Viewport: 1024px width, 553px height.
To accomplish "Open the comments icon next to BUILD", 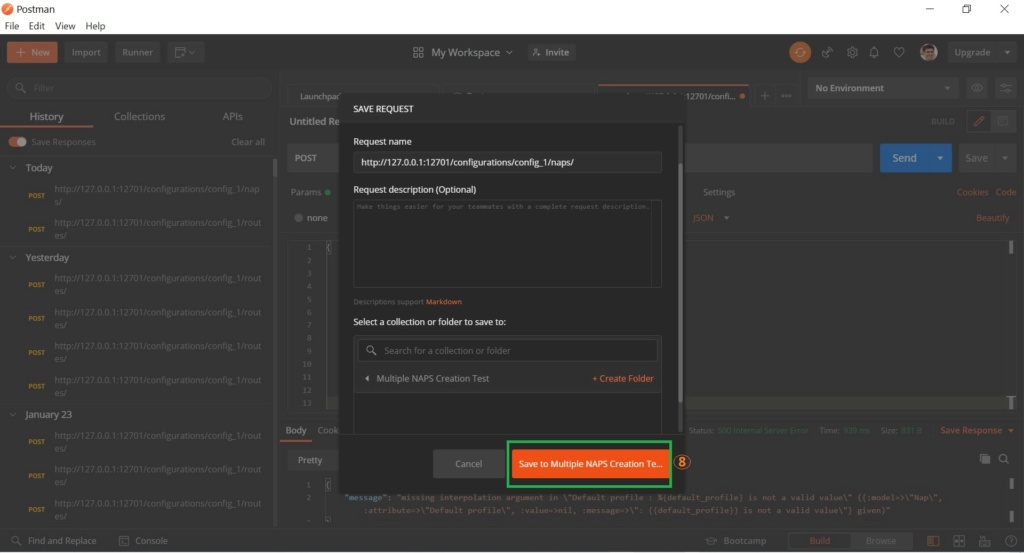I will coord(1003,121).
